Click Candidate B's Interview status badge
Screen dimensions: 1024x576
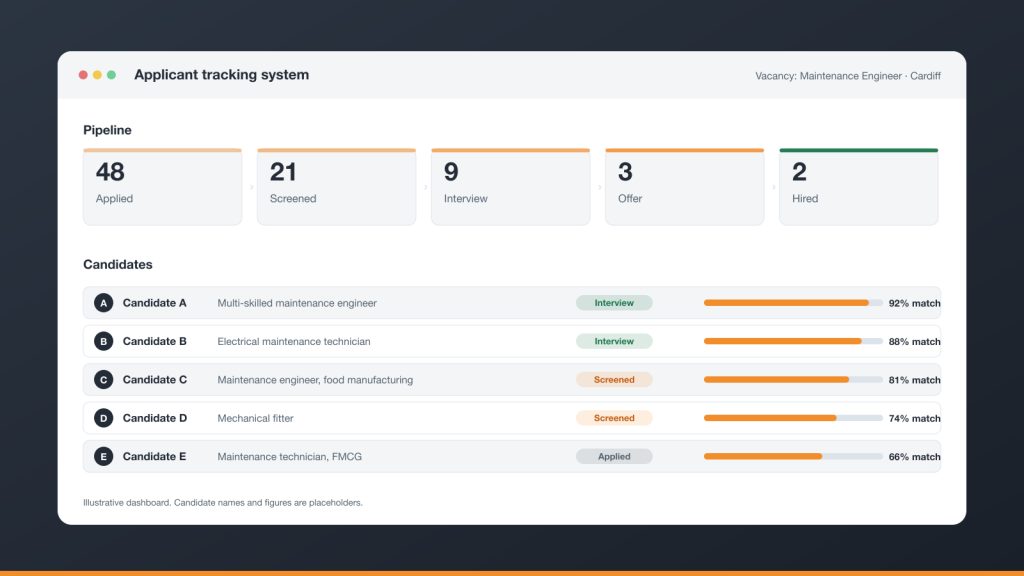[x=614, y=341]
